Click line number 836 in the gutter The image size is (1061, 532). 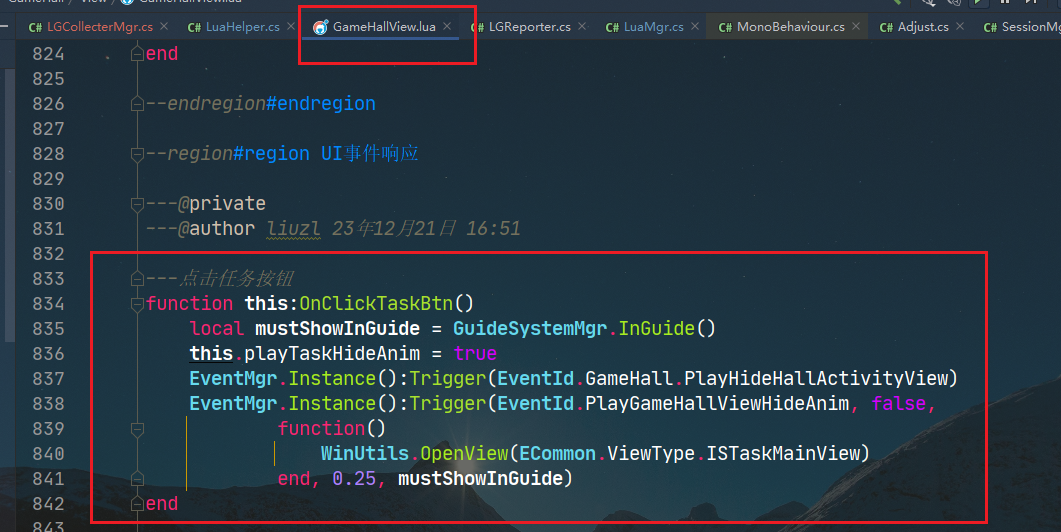(47, 354)
